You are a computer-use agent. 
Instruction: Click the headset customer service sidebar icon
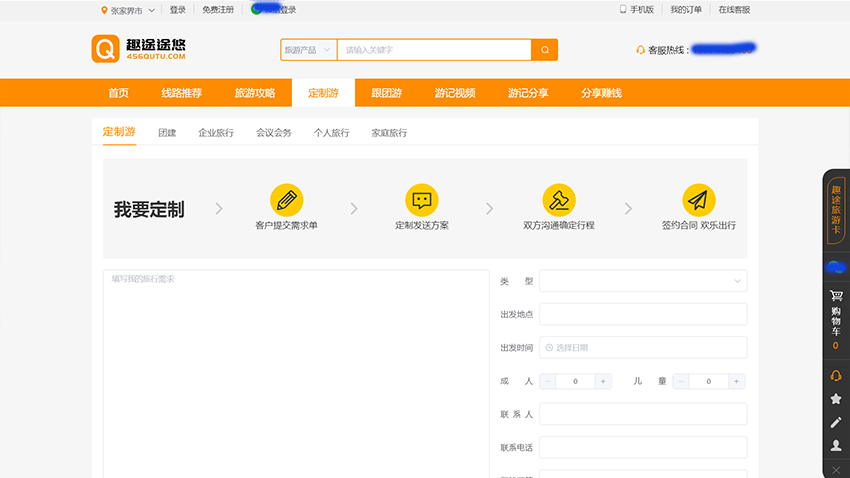click(835, 375)
